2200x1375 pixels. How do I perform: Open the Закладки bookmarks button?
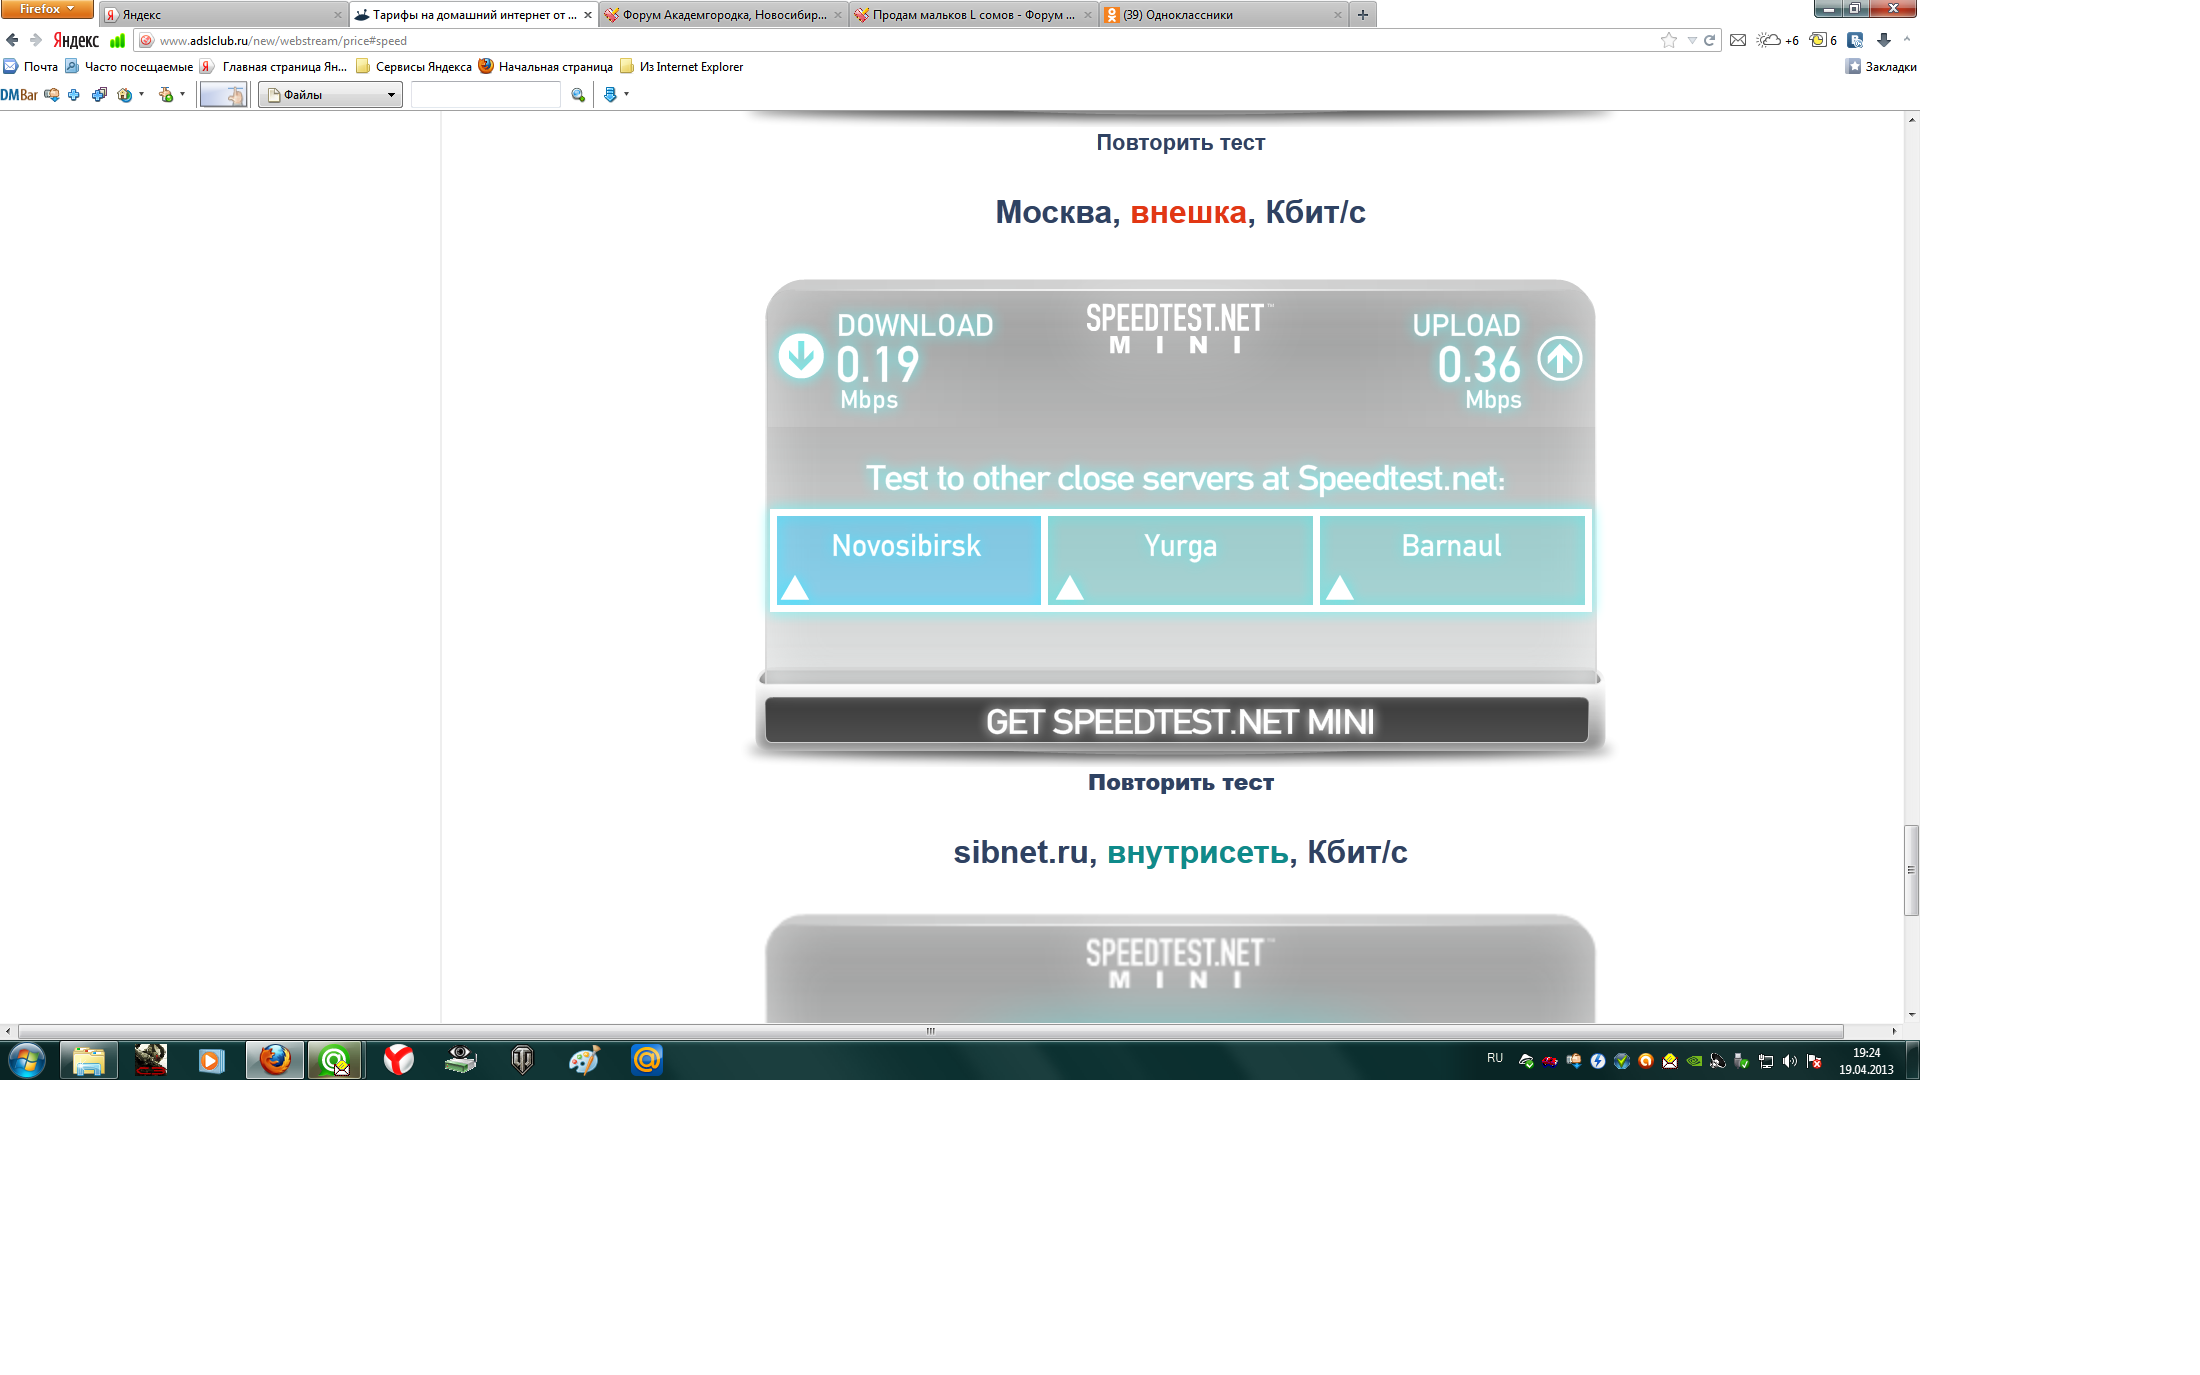point(1881,67)
